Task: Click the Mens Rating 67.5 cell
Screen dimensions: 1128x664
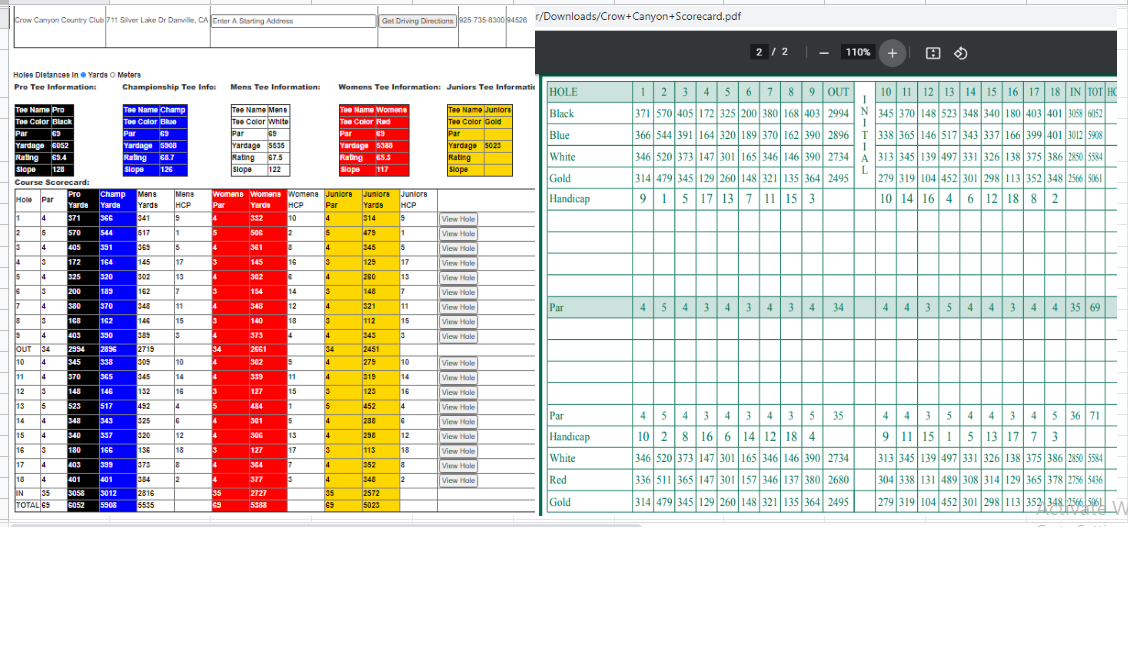Action: pyautogui.click(x=278, y=158)
